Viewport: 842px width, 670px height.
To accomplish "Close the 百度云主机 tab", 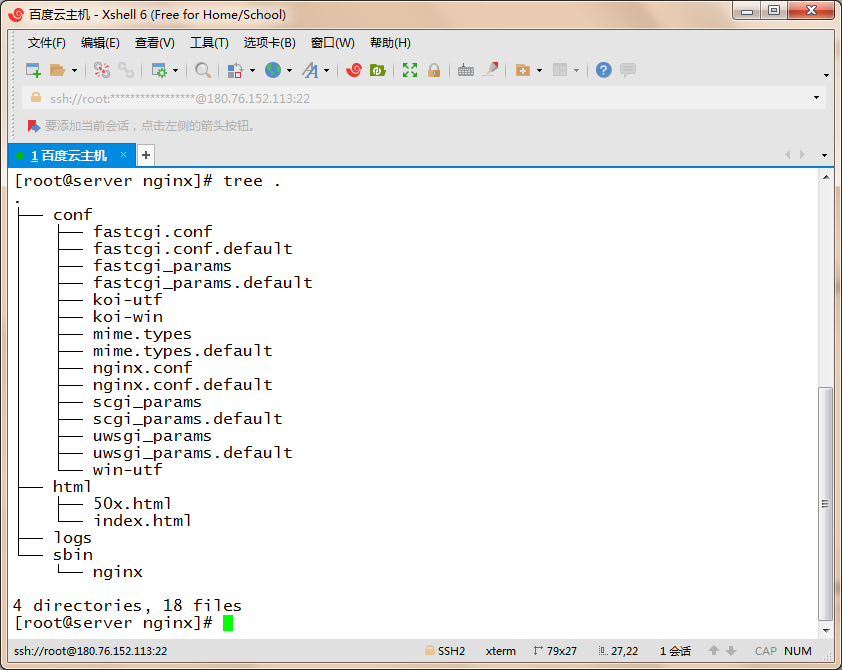I will click(x=124, y=155).
